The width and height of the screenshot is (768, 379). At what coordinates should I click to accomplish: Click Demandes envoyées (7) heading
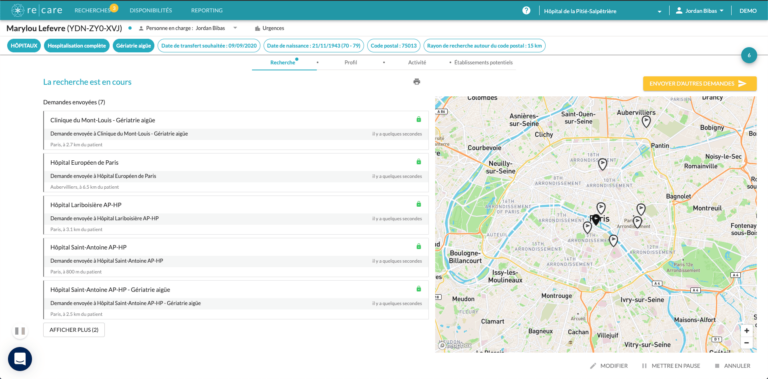[74, 102]
